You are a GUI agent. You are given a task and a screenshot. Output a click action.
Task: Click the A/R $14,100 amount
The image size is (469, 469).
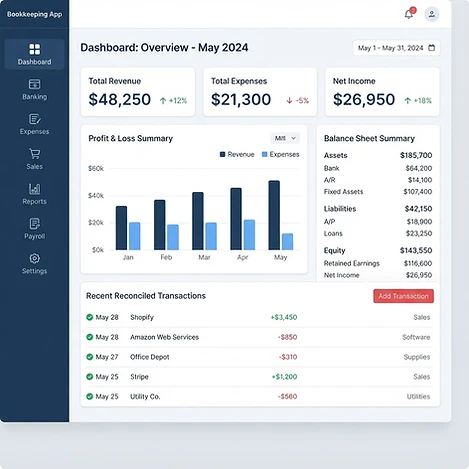(420, 180)
